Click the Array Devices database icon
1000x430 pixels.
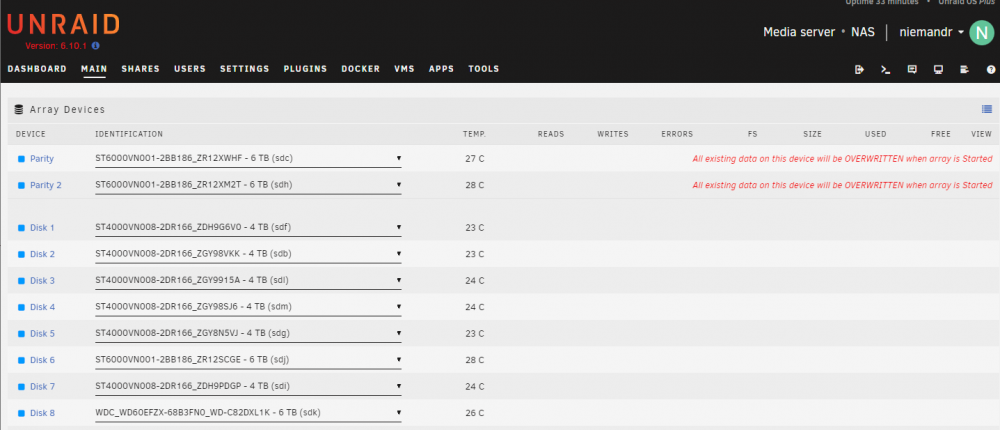click(18, 110)
